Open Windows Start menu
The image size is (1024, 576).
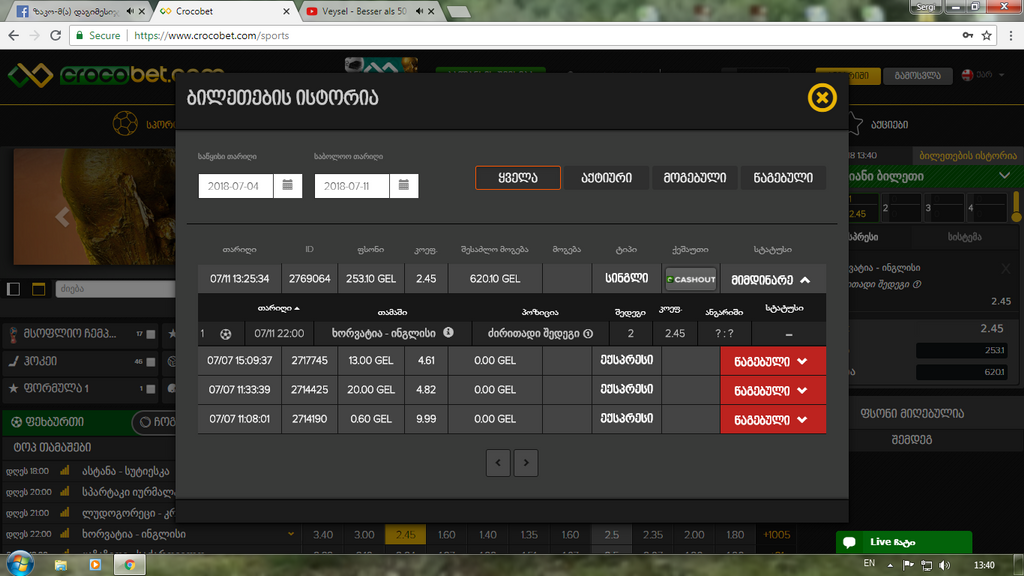[20, 564]
